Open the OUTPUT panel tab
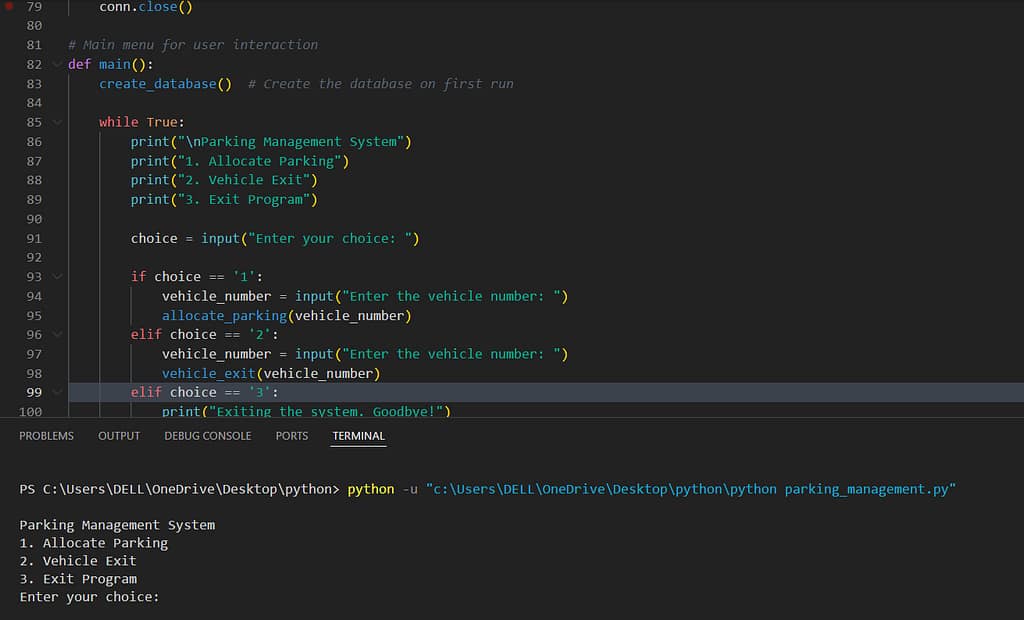Image resolution: width=1024 pixels, height=620 pixels. pos(118,435)
